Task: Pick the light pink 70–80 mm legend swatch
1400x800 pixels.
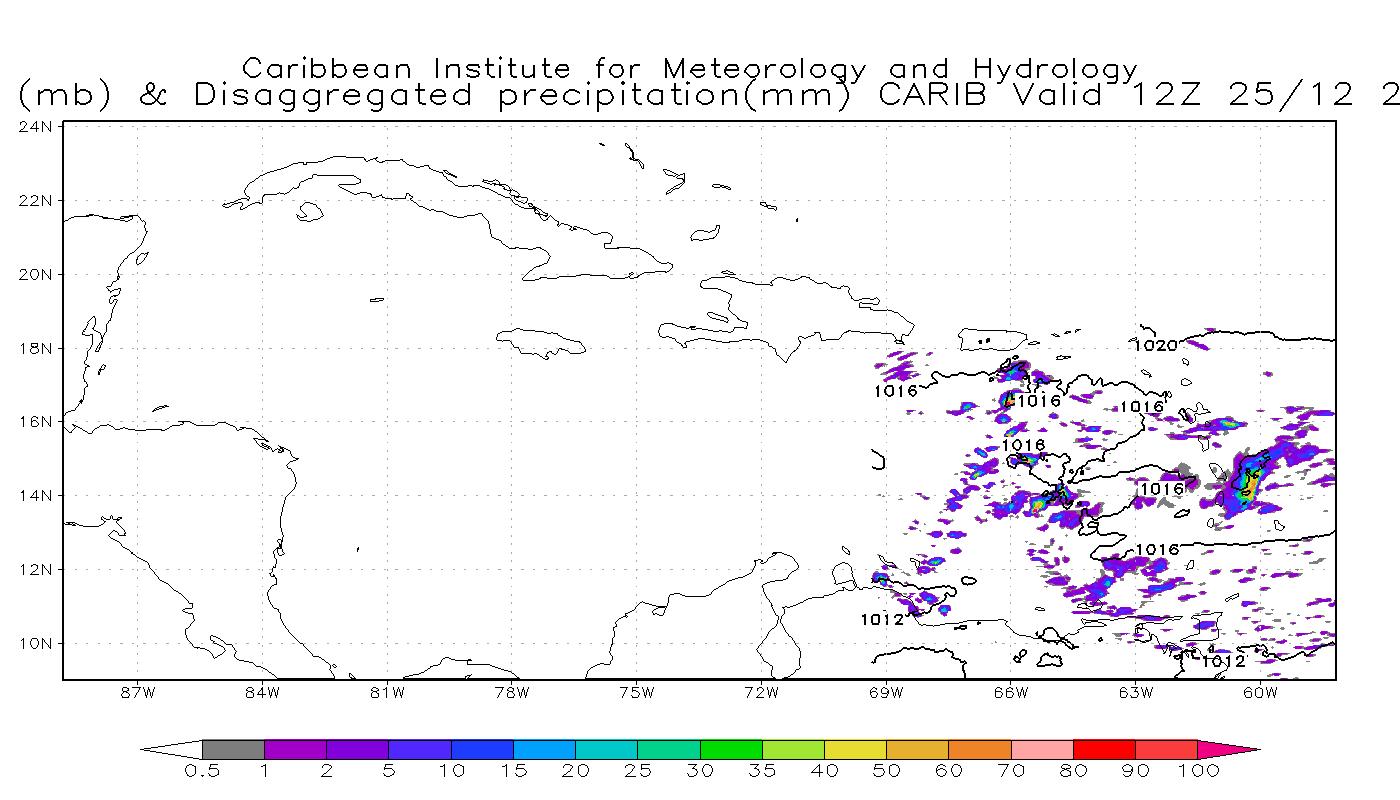Action: pyautogui.click(x=1042, y=749)
